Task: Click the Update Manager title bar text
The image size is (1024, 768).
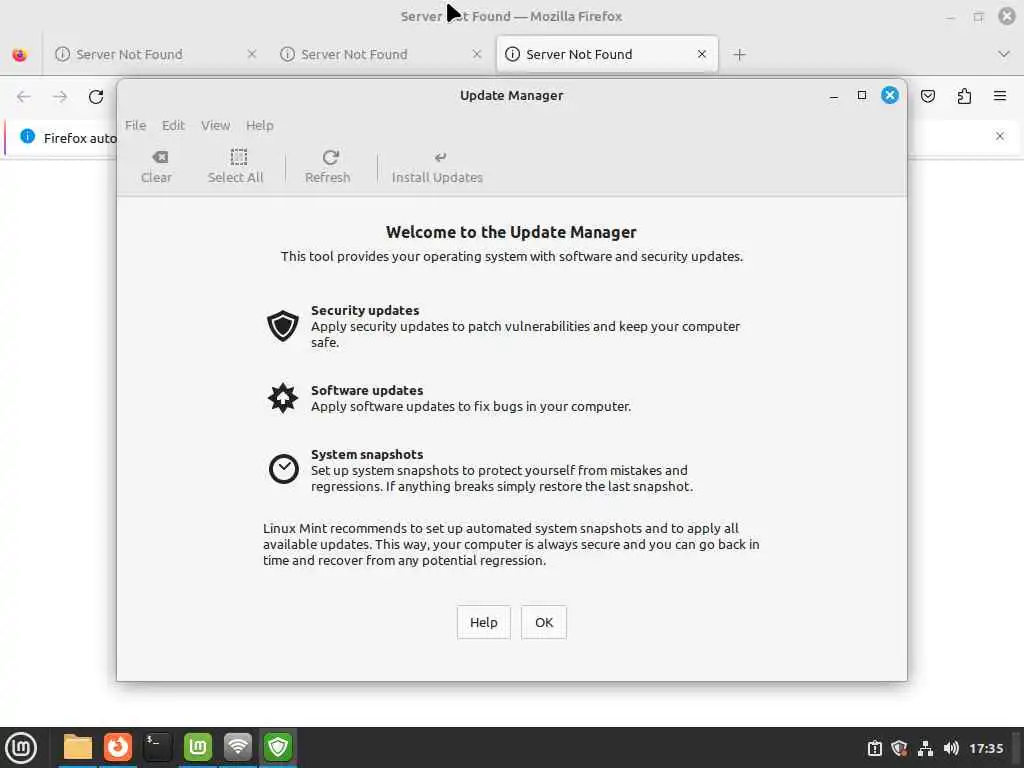Action: click(511, 95)
